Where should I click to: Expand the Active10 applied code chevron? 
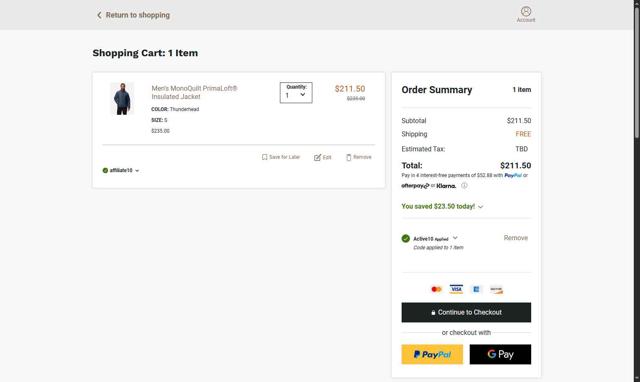(455, 238)
